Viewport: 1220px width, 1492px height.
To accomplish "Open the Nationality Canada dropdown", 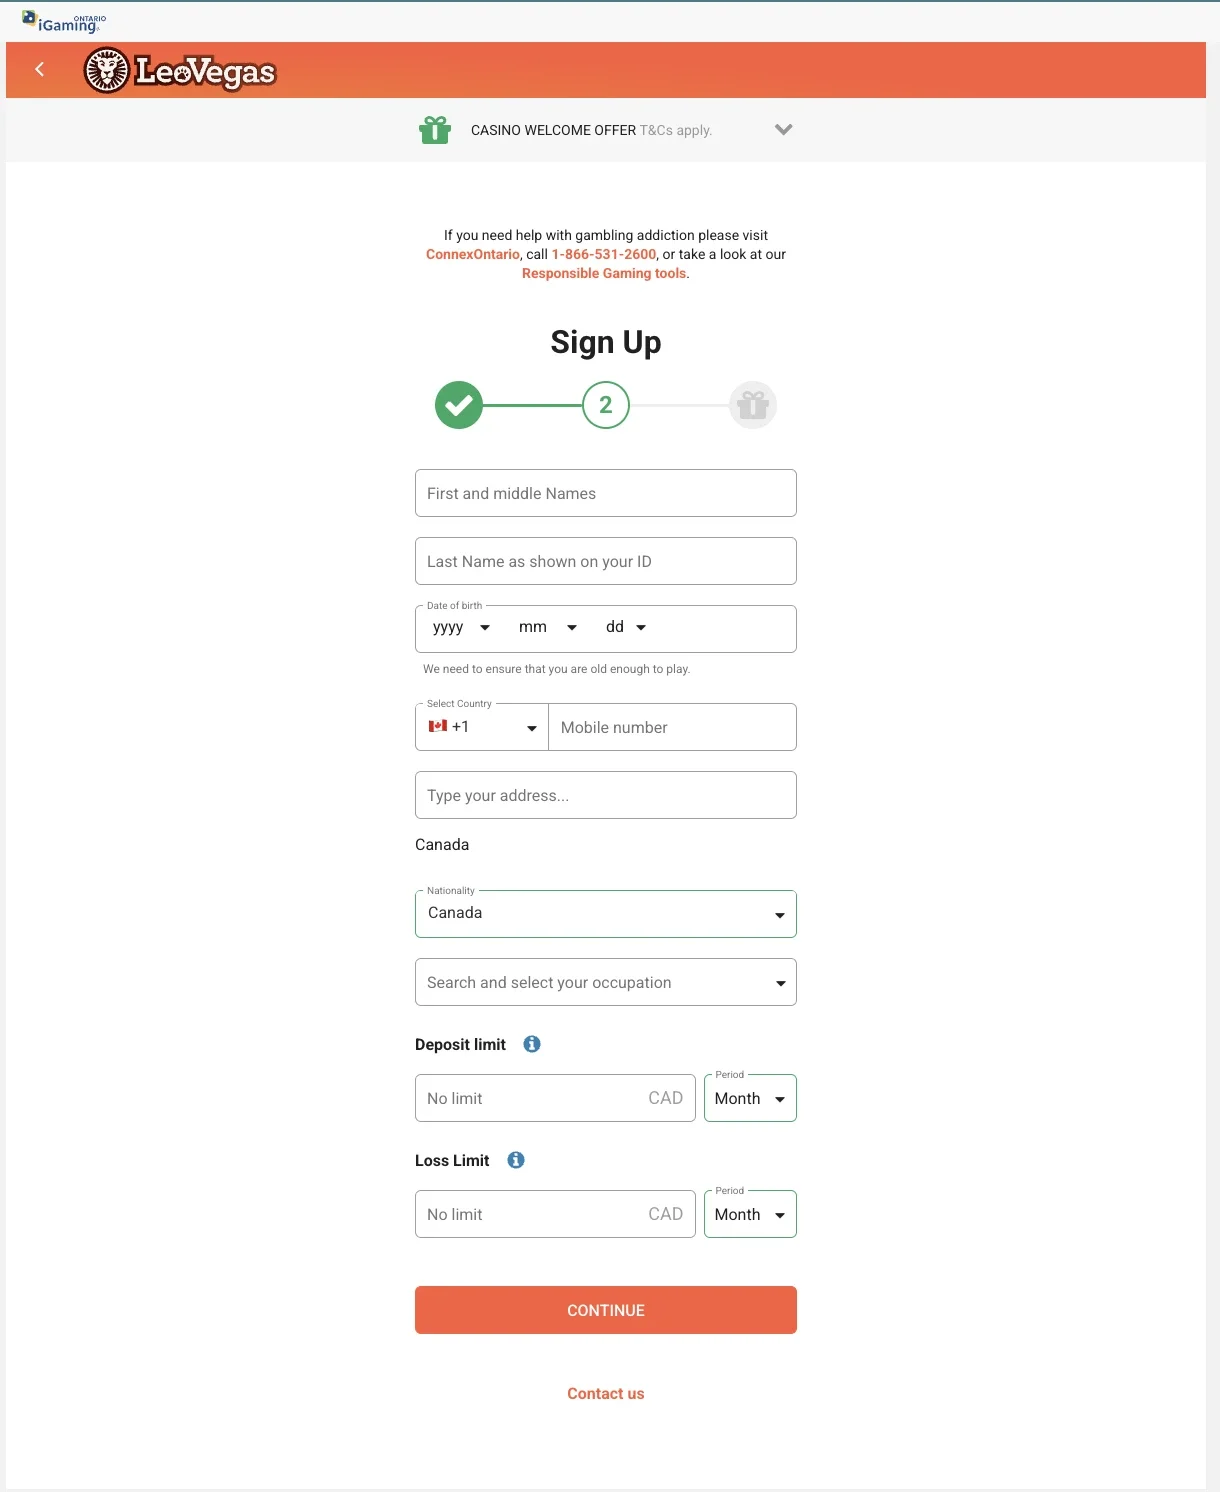I will click(x=606, y=914).
